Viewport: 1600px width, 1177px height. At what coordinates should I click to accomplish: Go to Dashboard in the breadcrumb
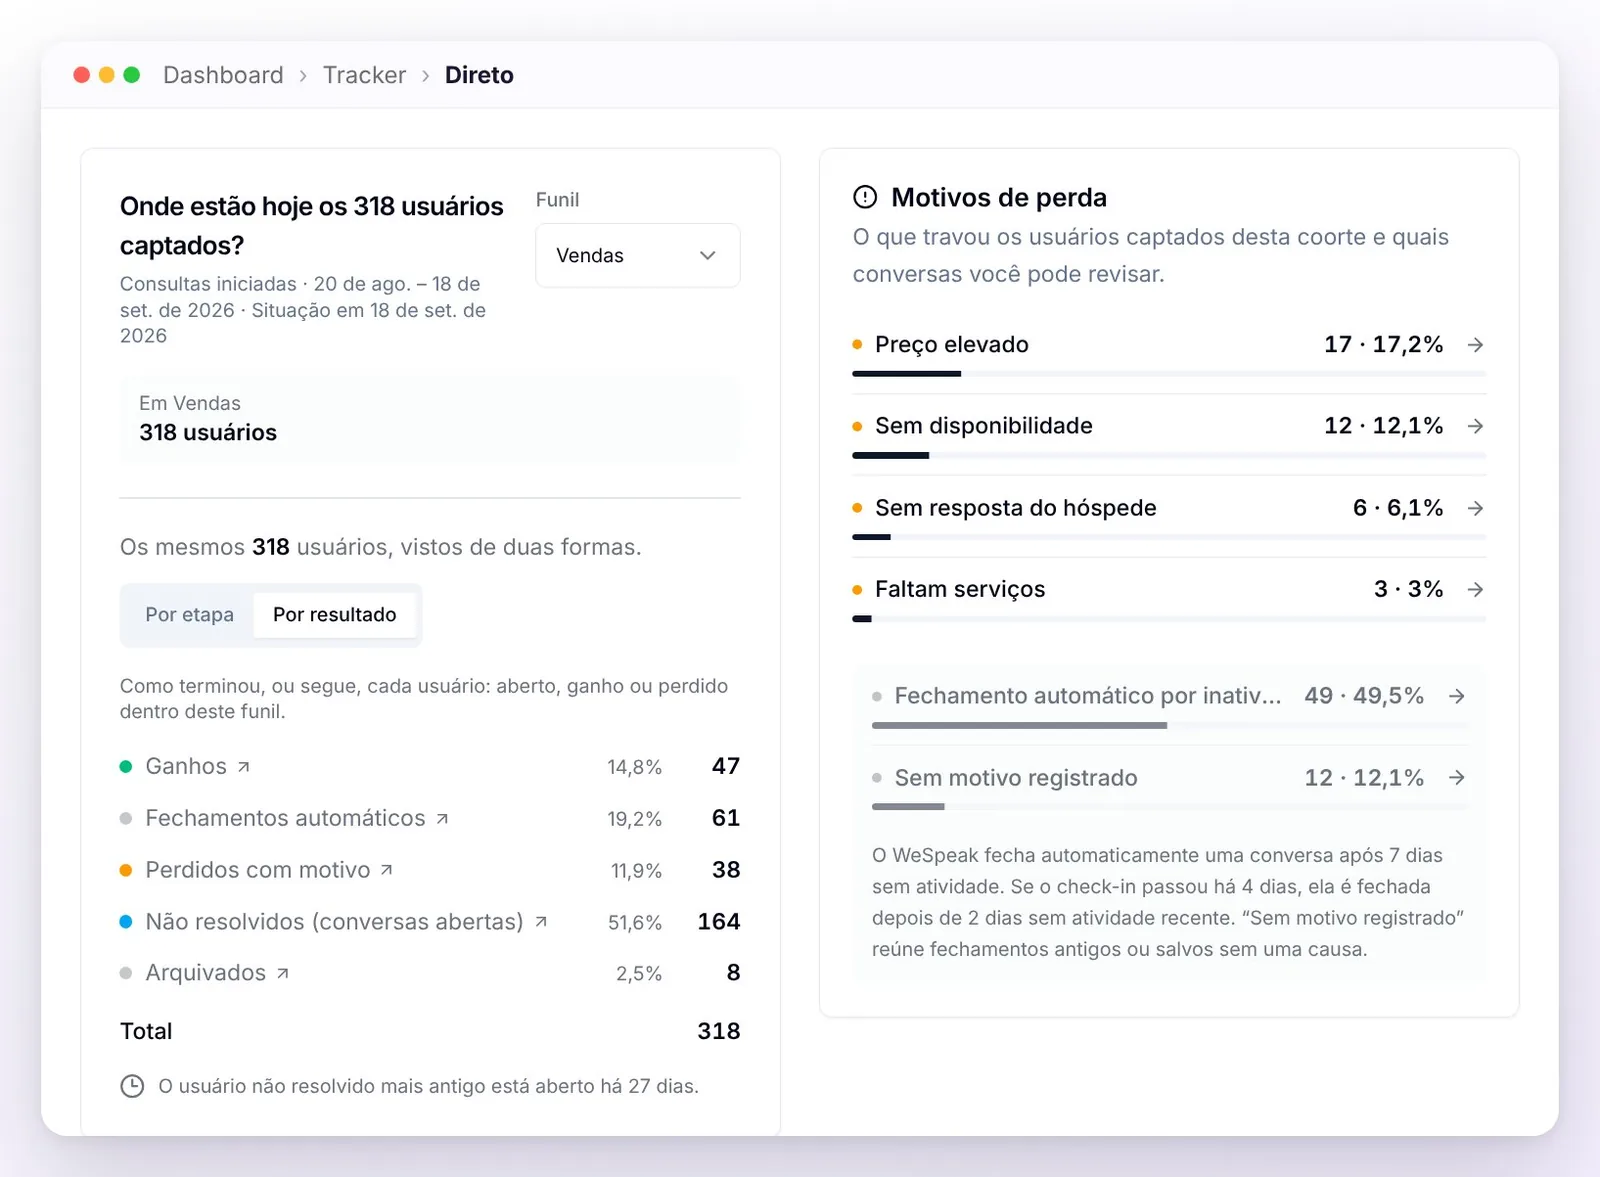[x=223, y=75]
